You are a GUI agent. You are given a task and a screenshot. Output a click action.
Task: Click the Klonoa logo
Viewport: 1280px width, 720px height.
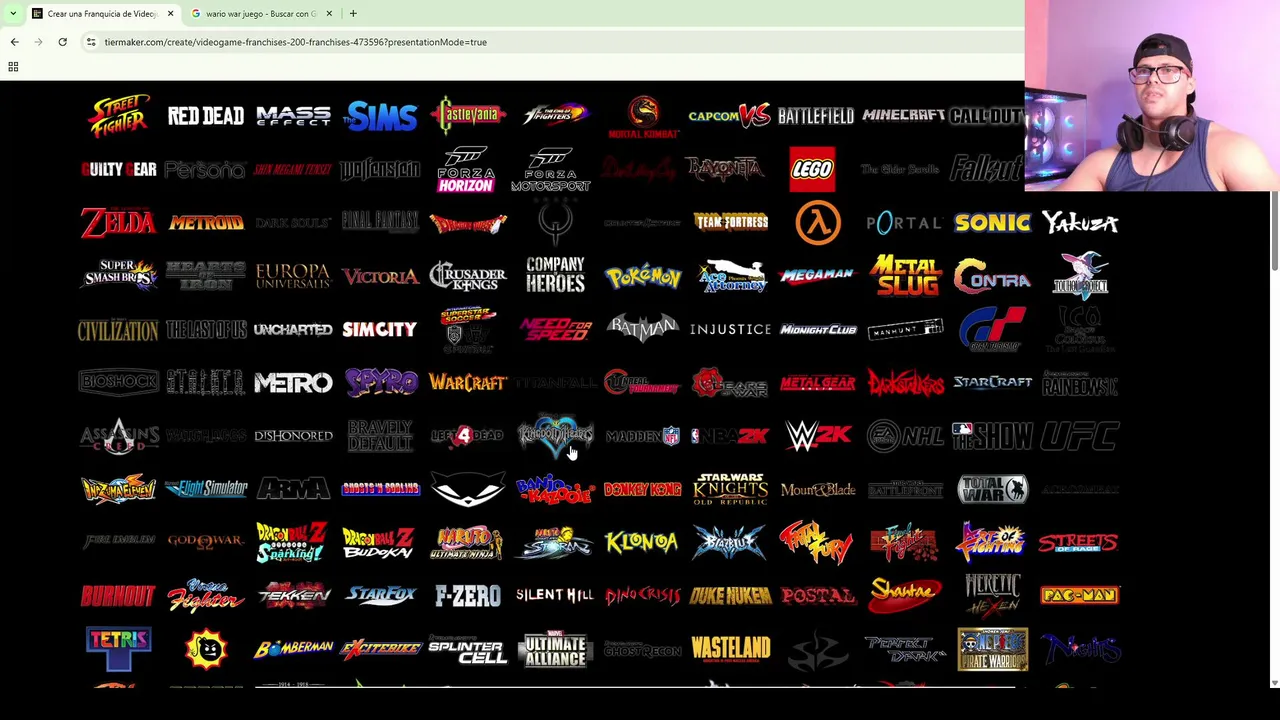tap(642, 542)
